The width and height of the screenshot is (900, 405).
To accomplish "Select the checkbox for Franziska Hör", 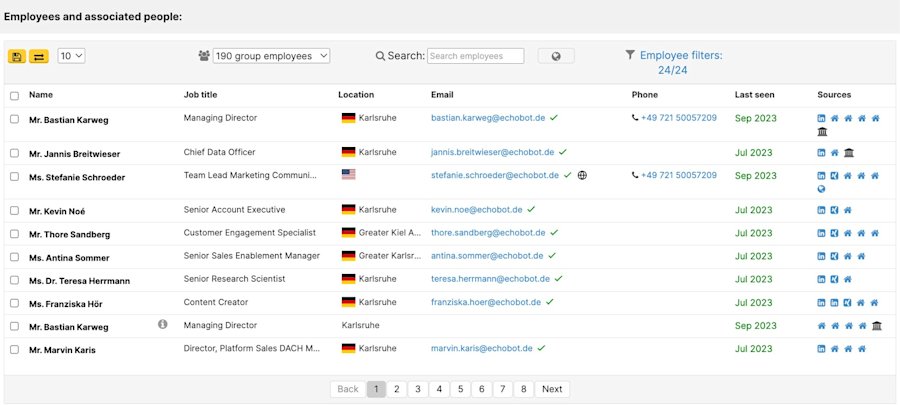I will pyautogui.click(x=14, y=303).
